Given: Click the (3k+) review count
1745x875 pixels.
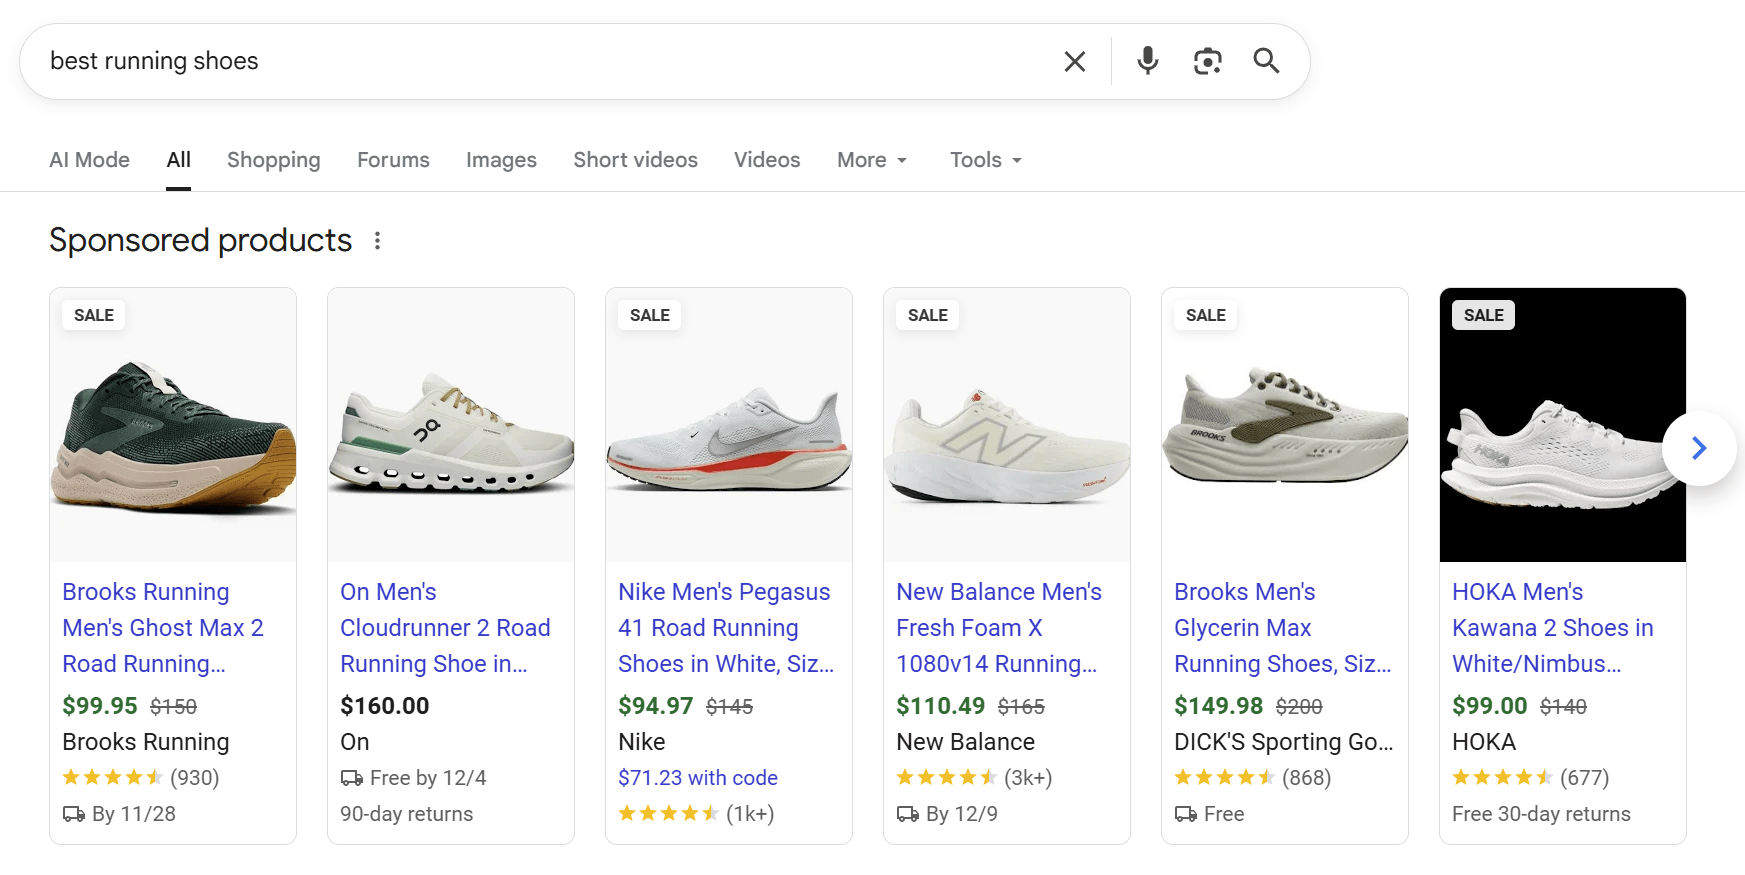Looking at the screenshot, I should point(1028,778).
